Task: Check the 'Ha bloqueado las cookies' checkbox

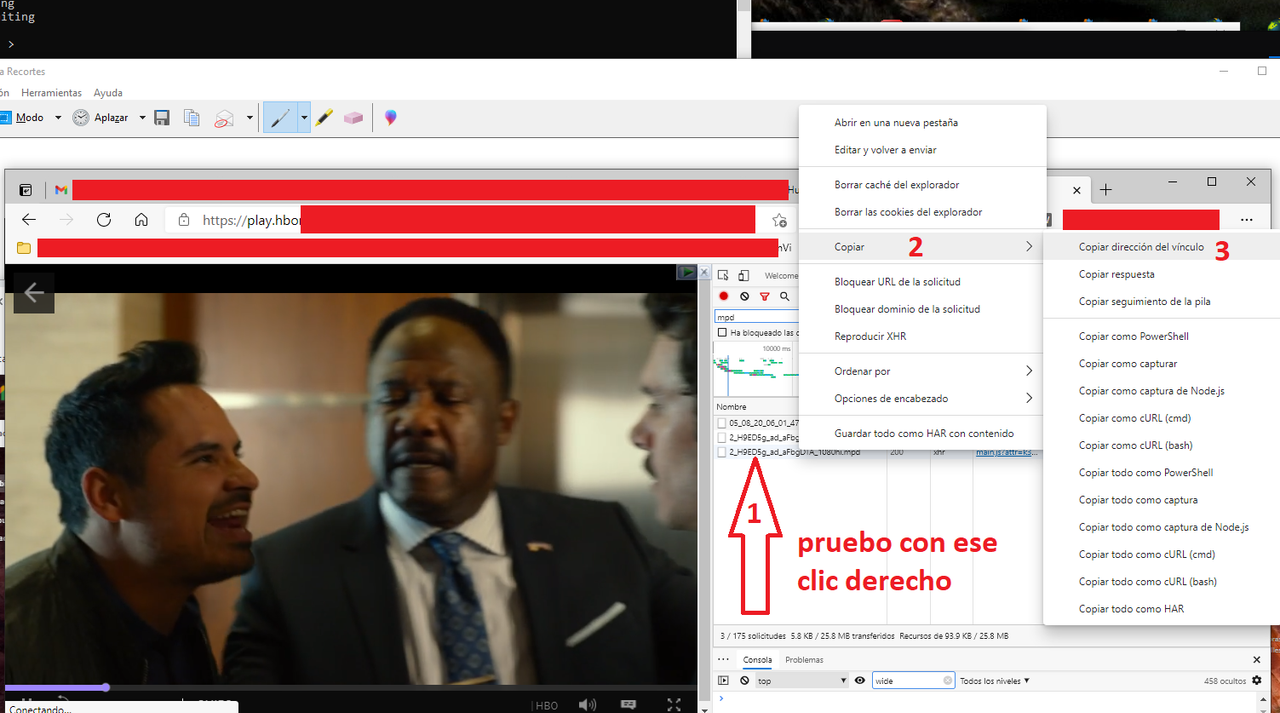Action: pyautogui.click(x=722, y=333)
